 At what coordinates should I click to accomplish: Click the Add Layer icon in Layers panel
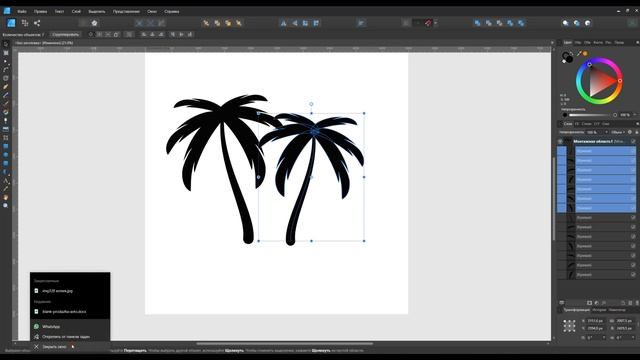pos(623,303)
